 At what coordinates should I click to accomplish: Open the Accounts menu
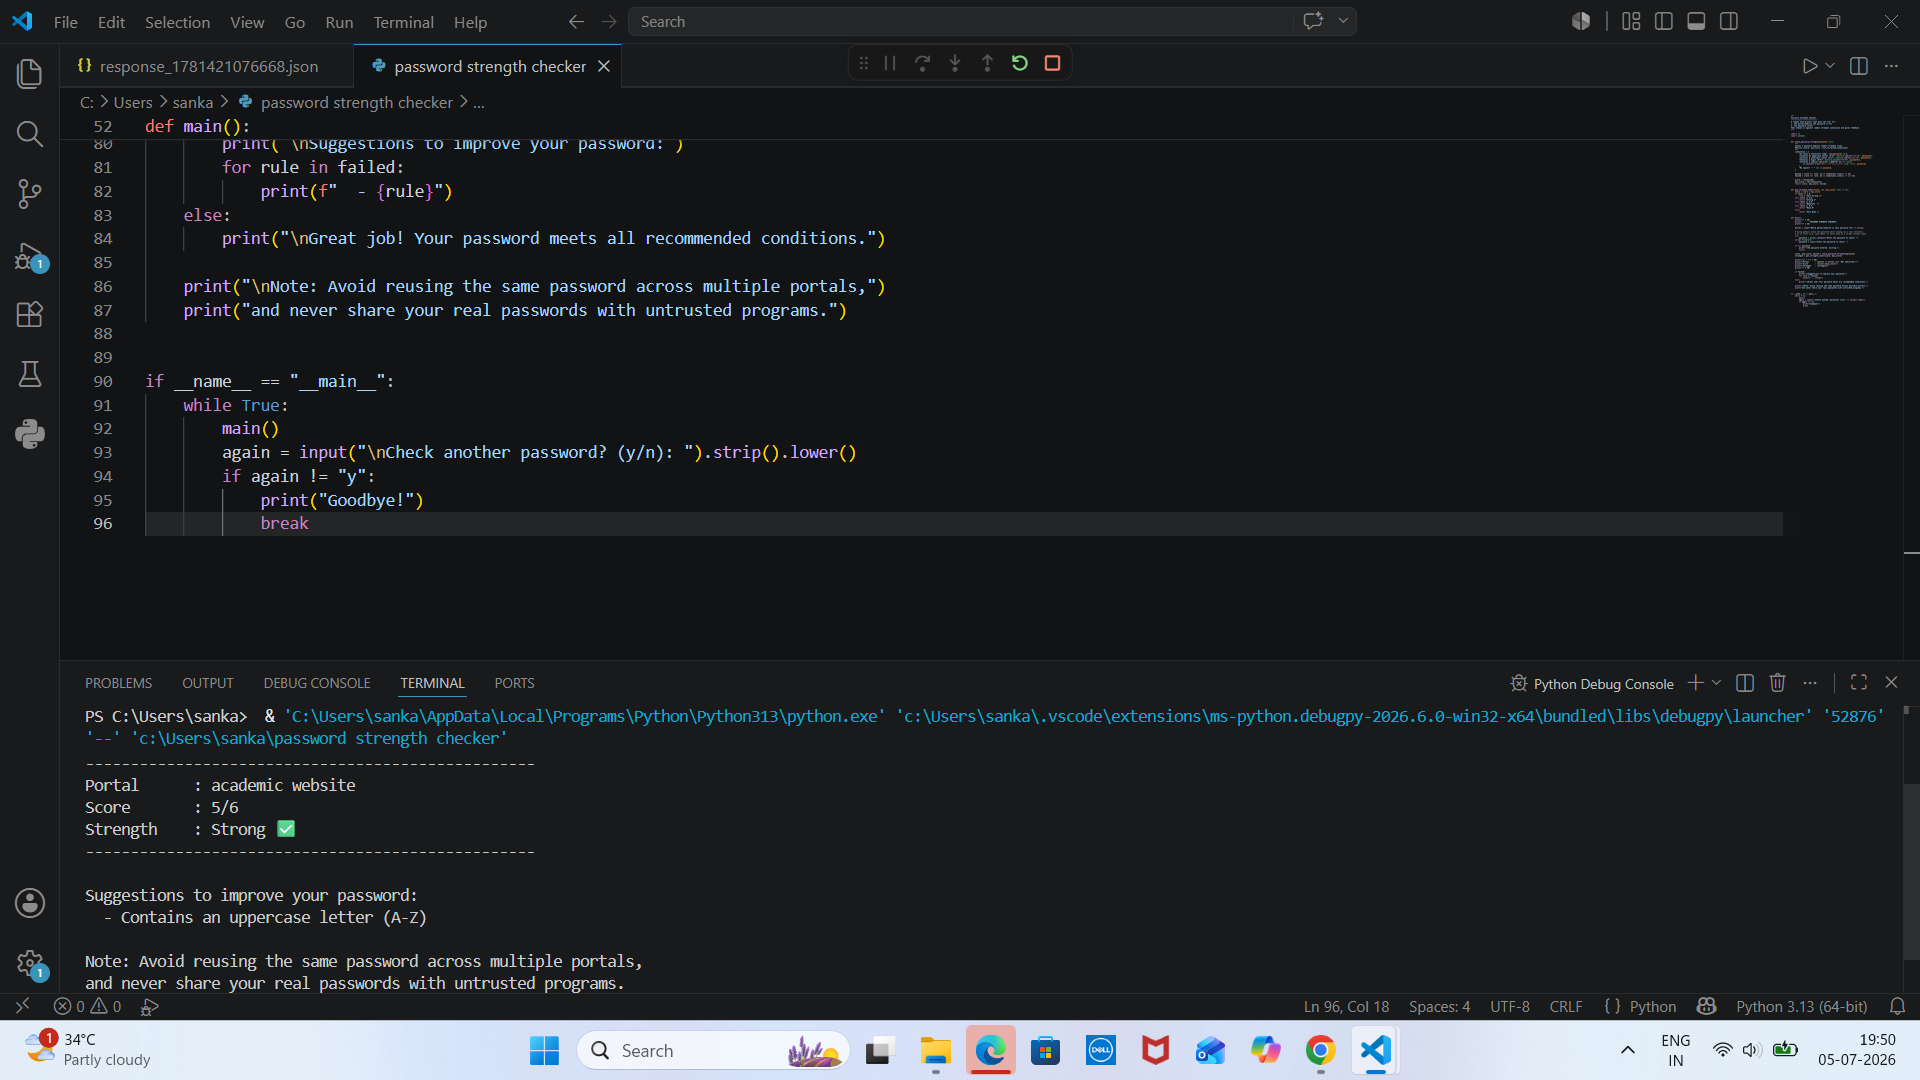tap(30, 903)
